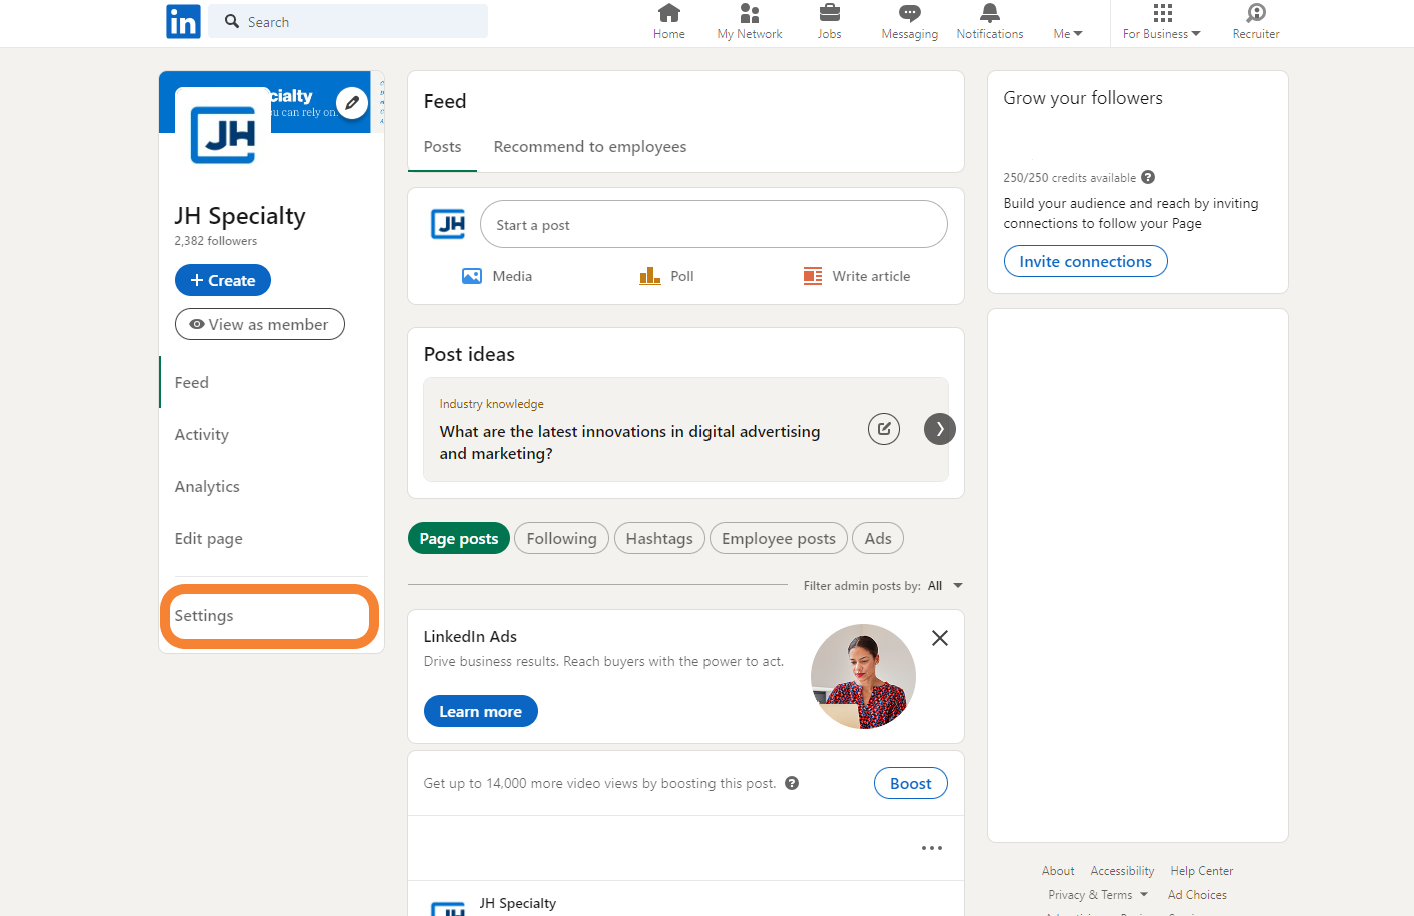The width and height of the screenshot is (1414, 916).
Task: Dismiss the LinkedIn Ads card
Action: click(940, 638)
